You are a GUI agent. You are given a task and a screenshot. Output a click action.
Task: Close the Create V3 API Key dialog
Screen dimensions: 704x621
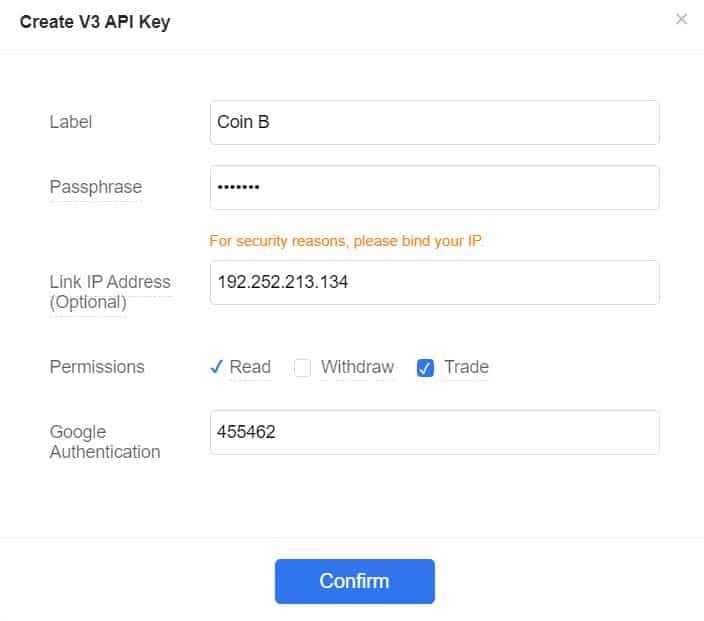(x=681, y=19)
